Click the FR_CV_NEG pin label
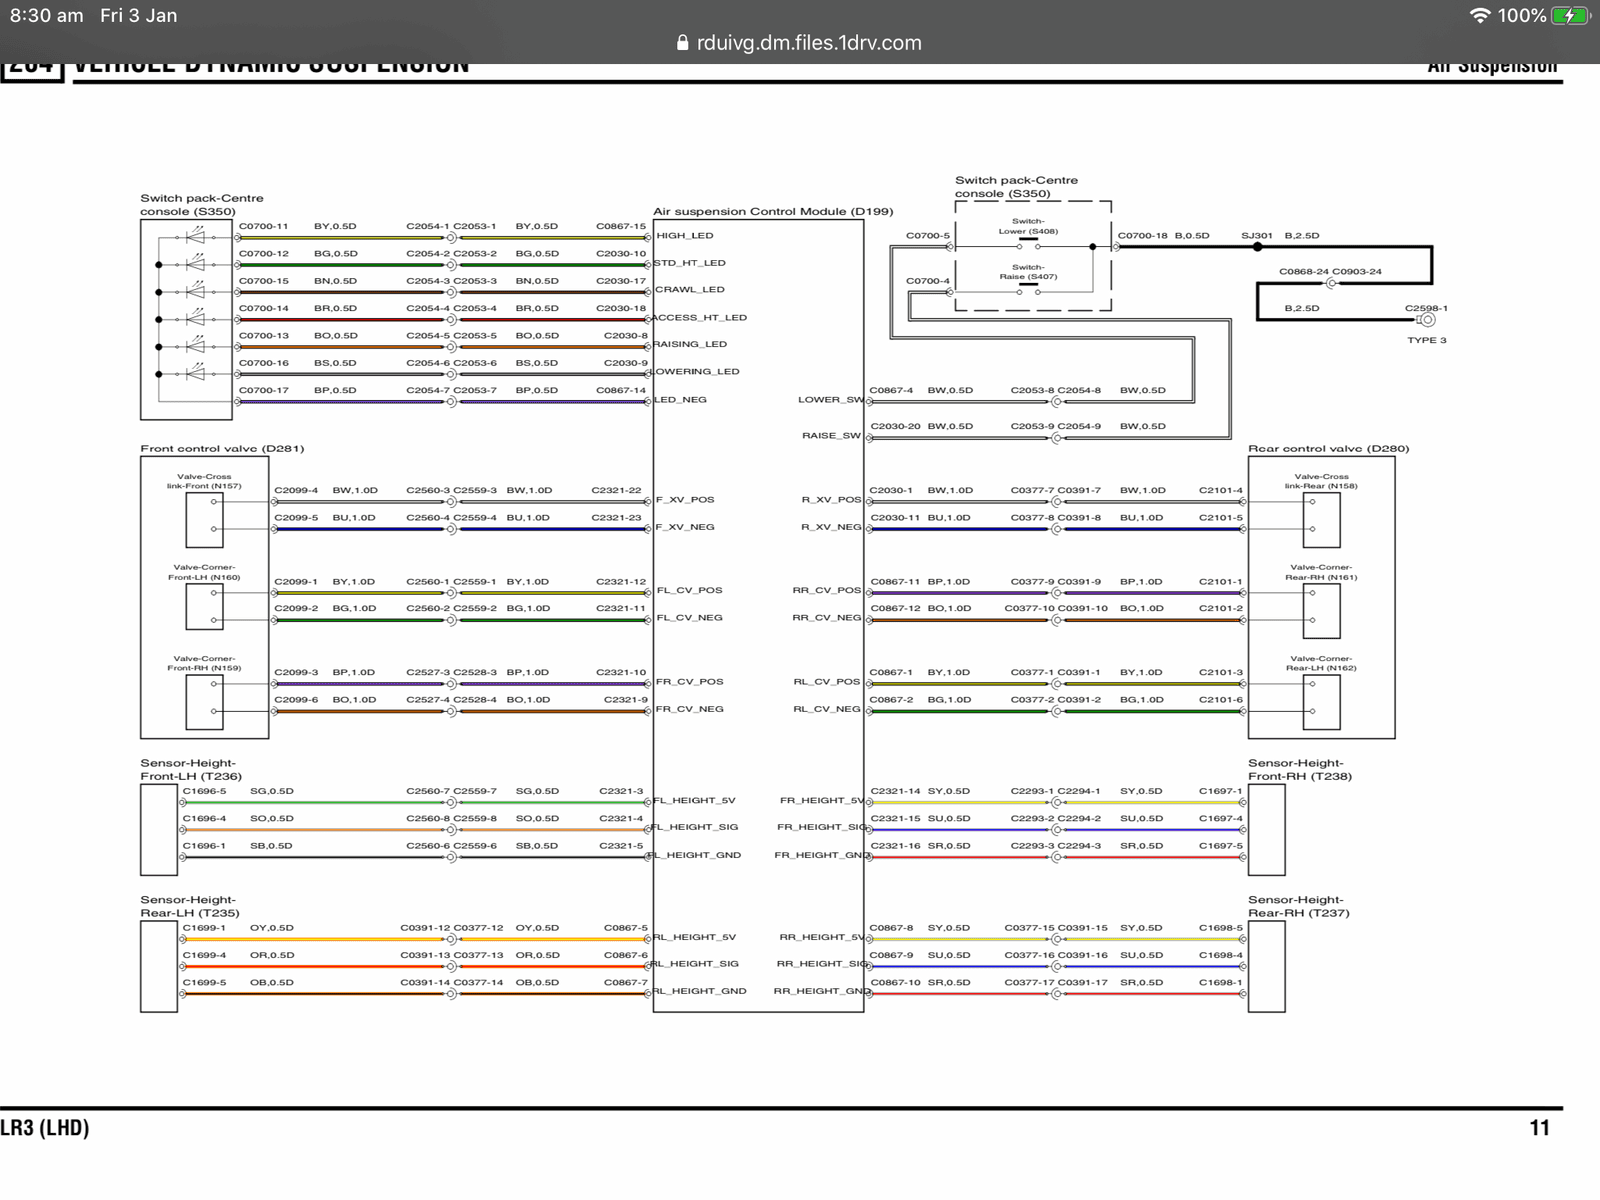 [x=690, y=709]
